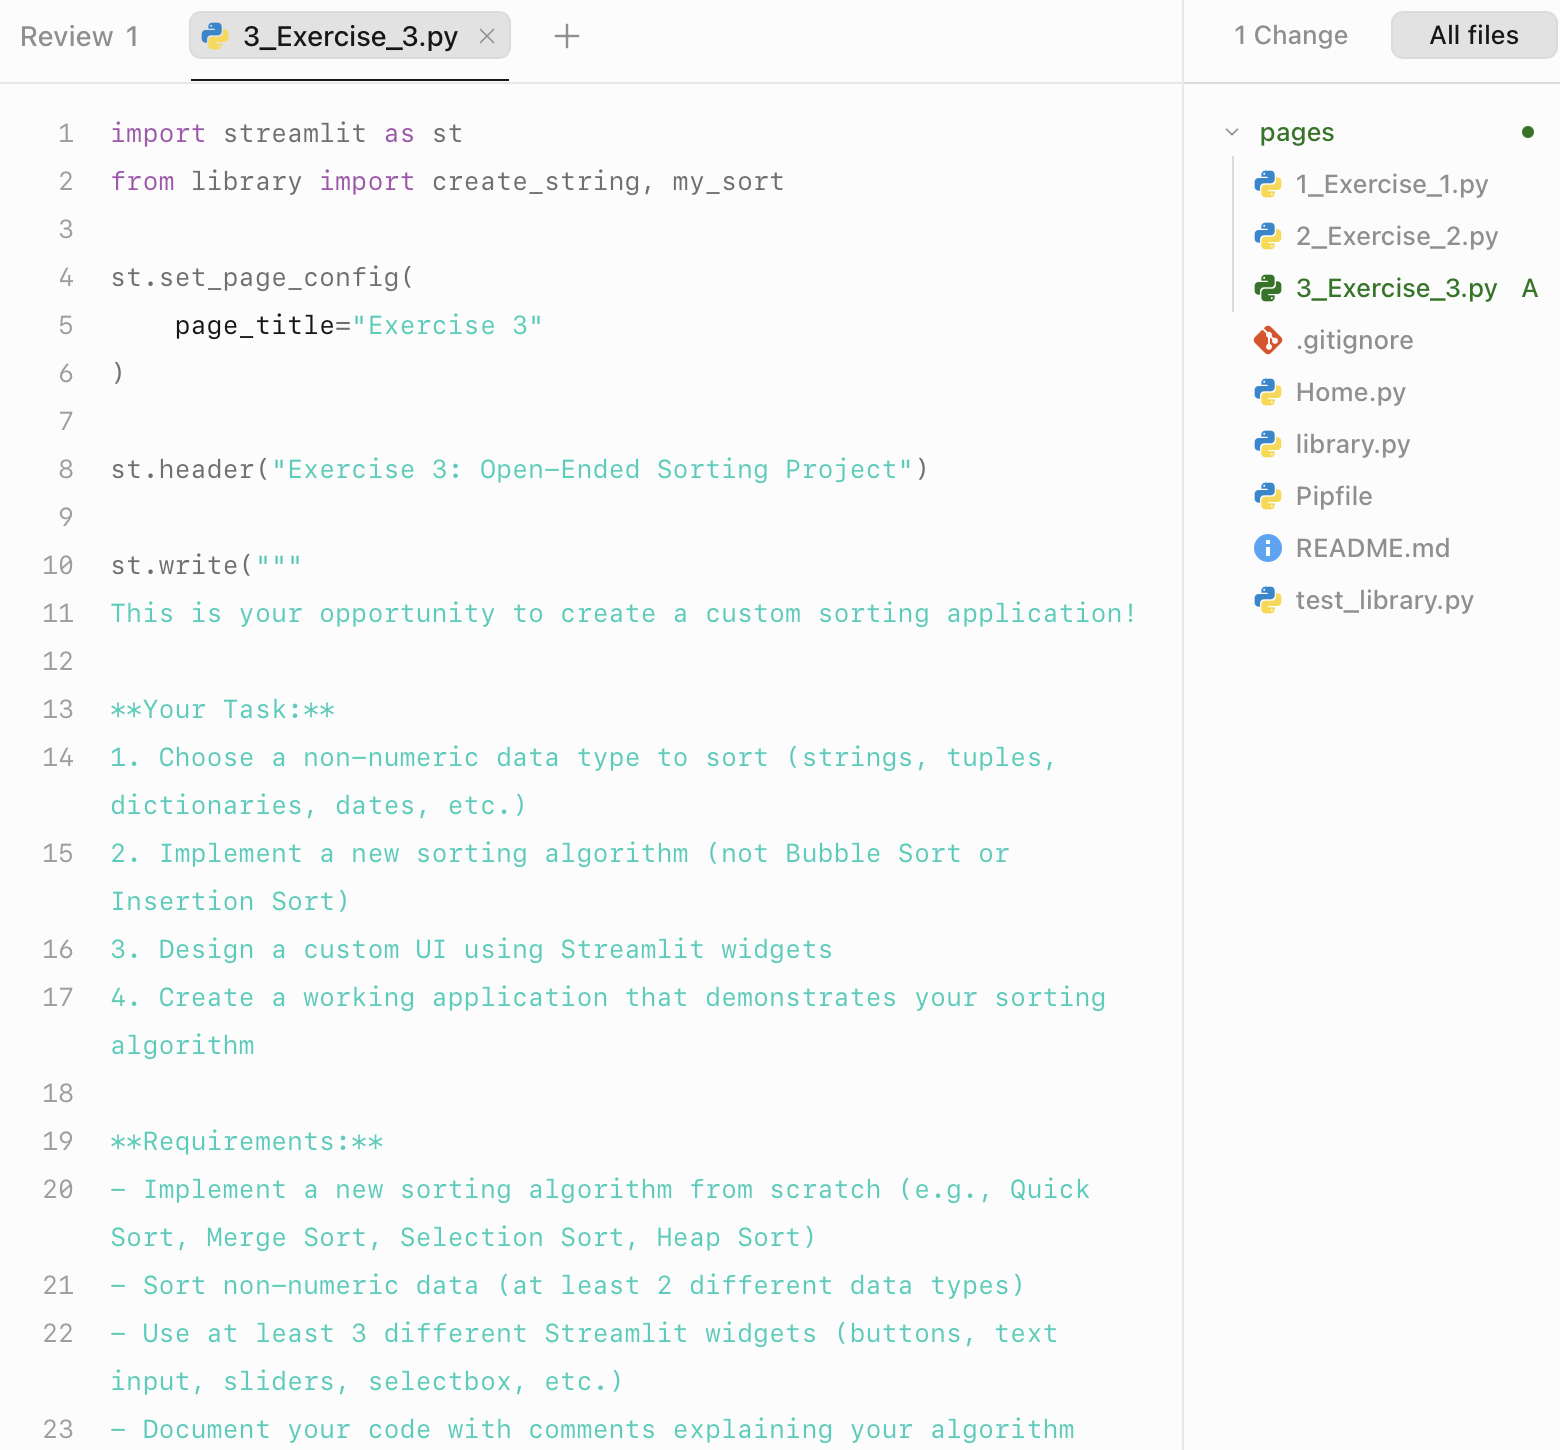Click the Python icon beside Home.py

click(1268, 392)
